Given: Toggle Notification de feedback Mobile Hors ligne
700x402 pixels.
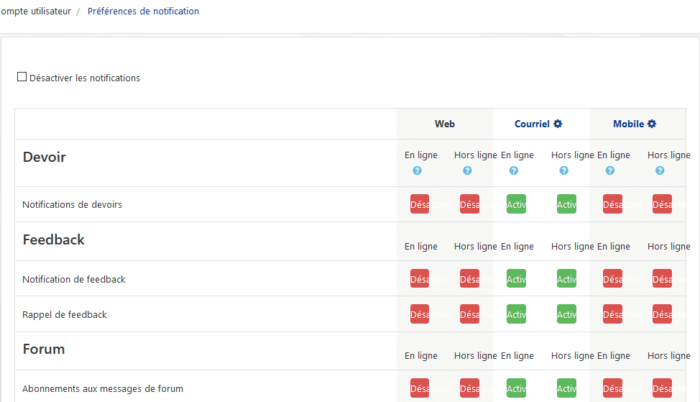Looking at the screenshot, I should coord(662,279).
